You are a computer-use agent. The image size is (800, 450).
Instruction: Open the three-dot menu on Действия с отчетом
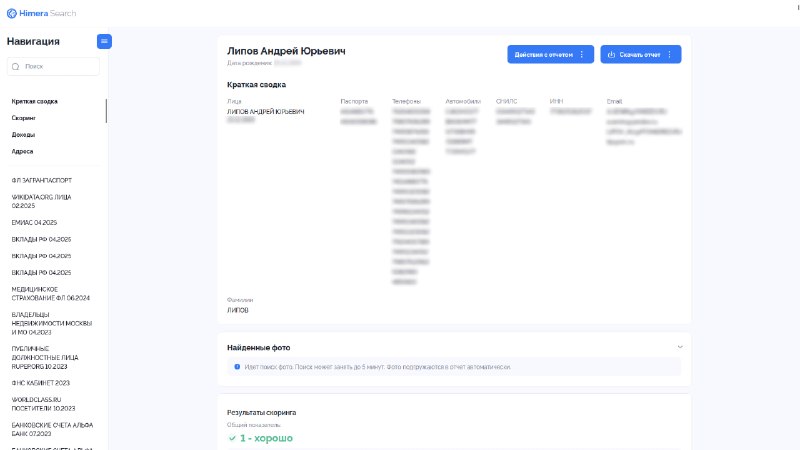pyautogui.click(x=582, y=55)
